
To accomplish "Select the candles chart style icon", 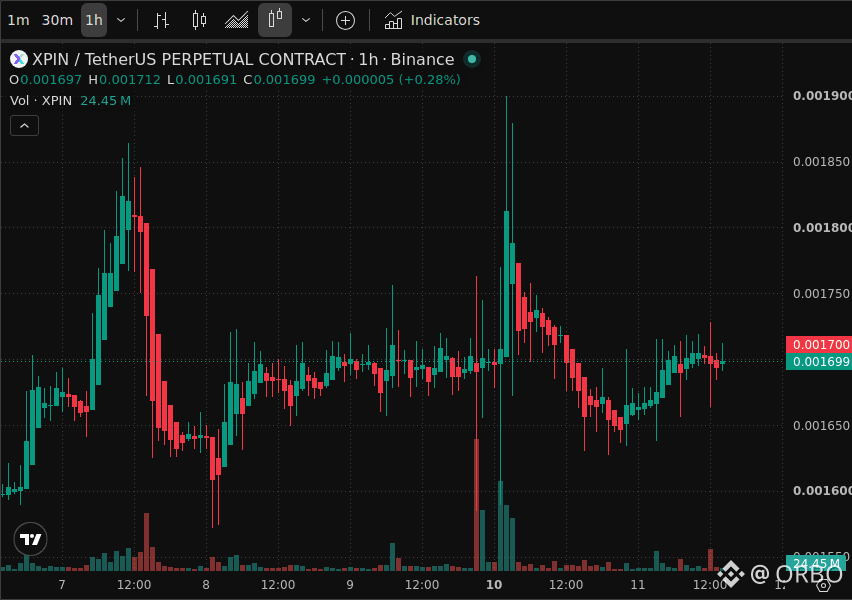I will [x=199, y=20].
